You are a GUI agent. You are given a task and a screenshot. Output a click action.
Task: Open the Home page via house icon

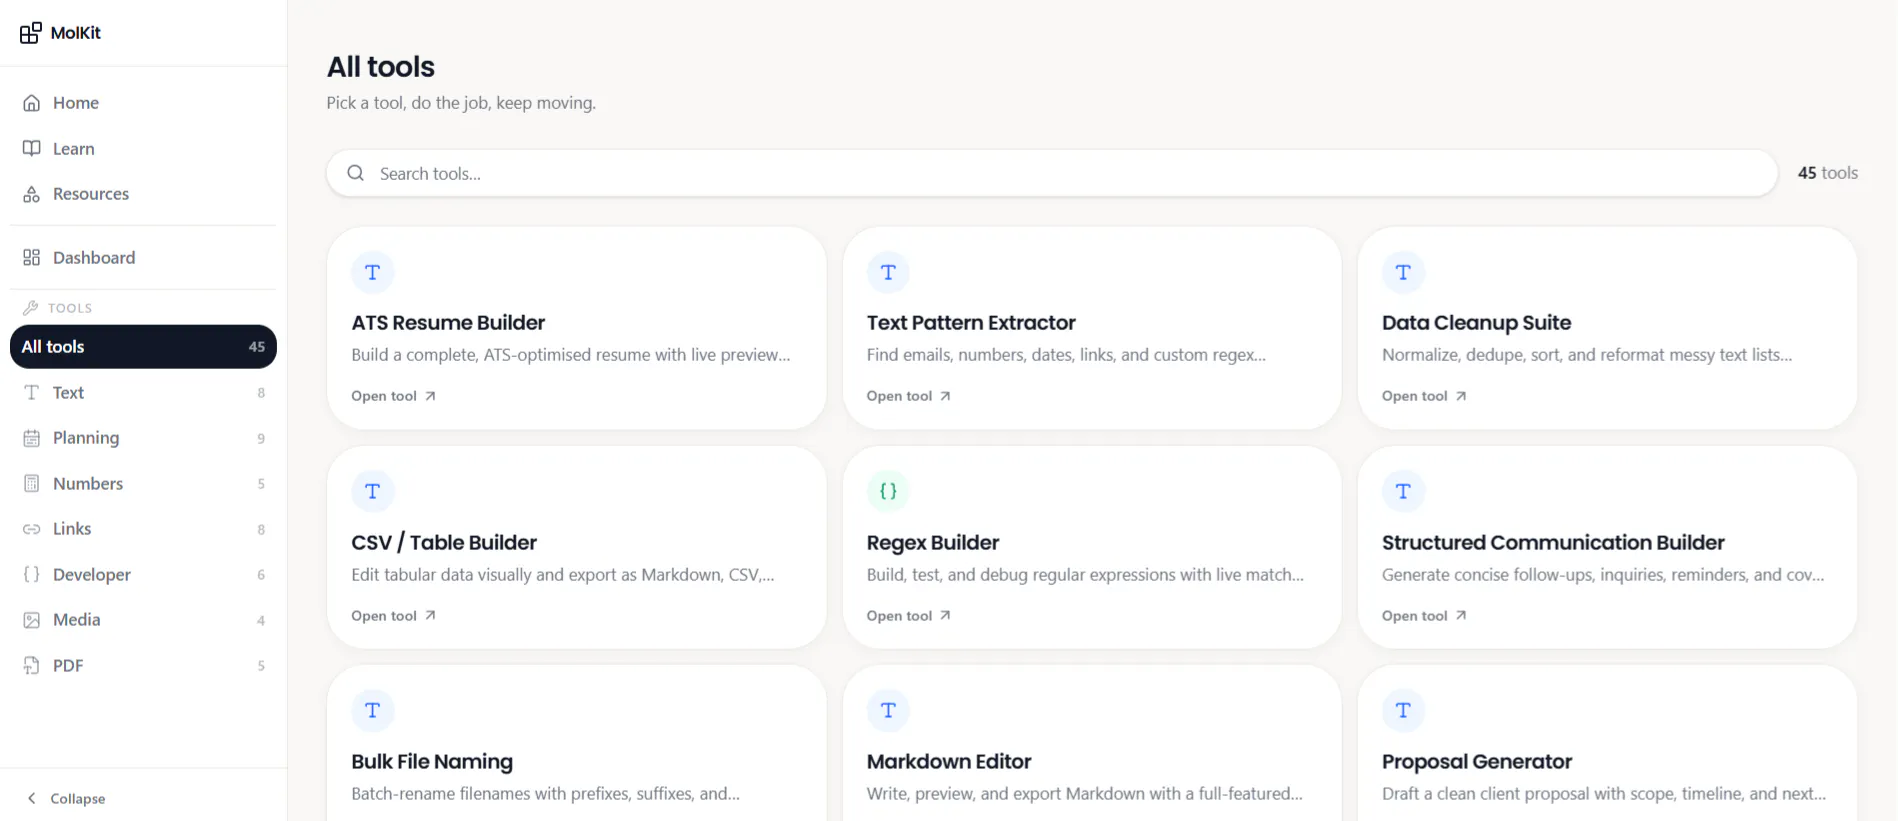[32, 103]
